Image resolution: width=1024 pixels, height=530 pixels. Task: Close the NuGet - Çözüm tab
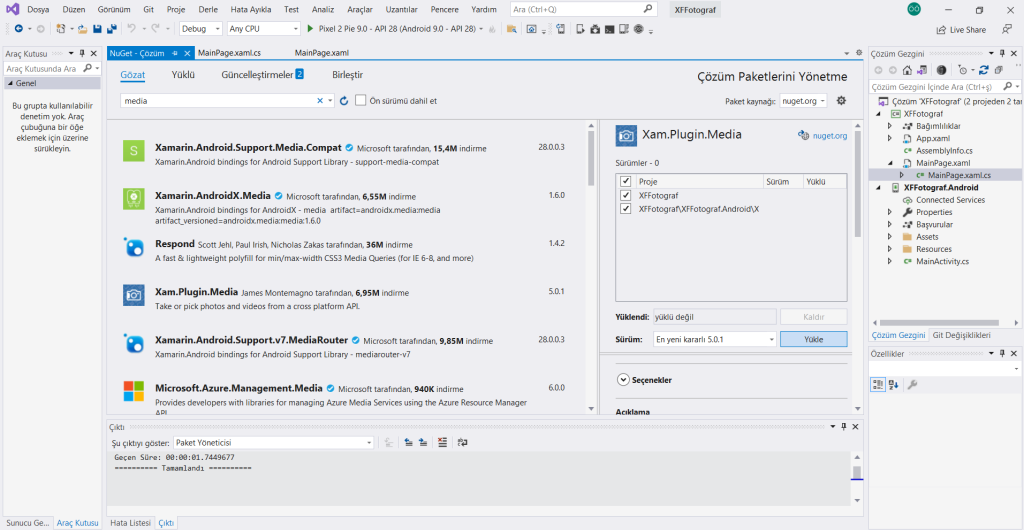click(187, 52)
